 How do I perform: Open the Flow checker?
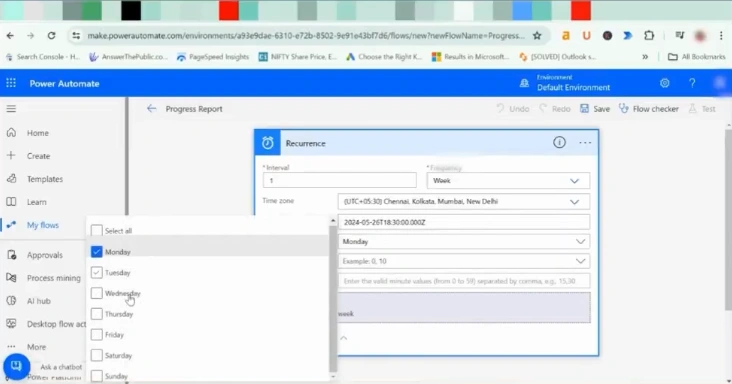[x=649, y=109]
